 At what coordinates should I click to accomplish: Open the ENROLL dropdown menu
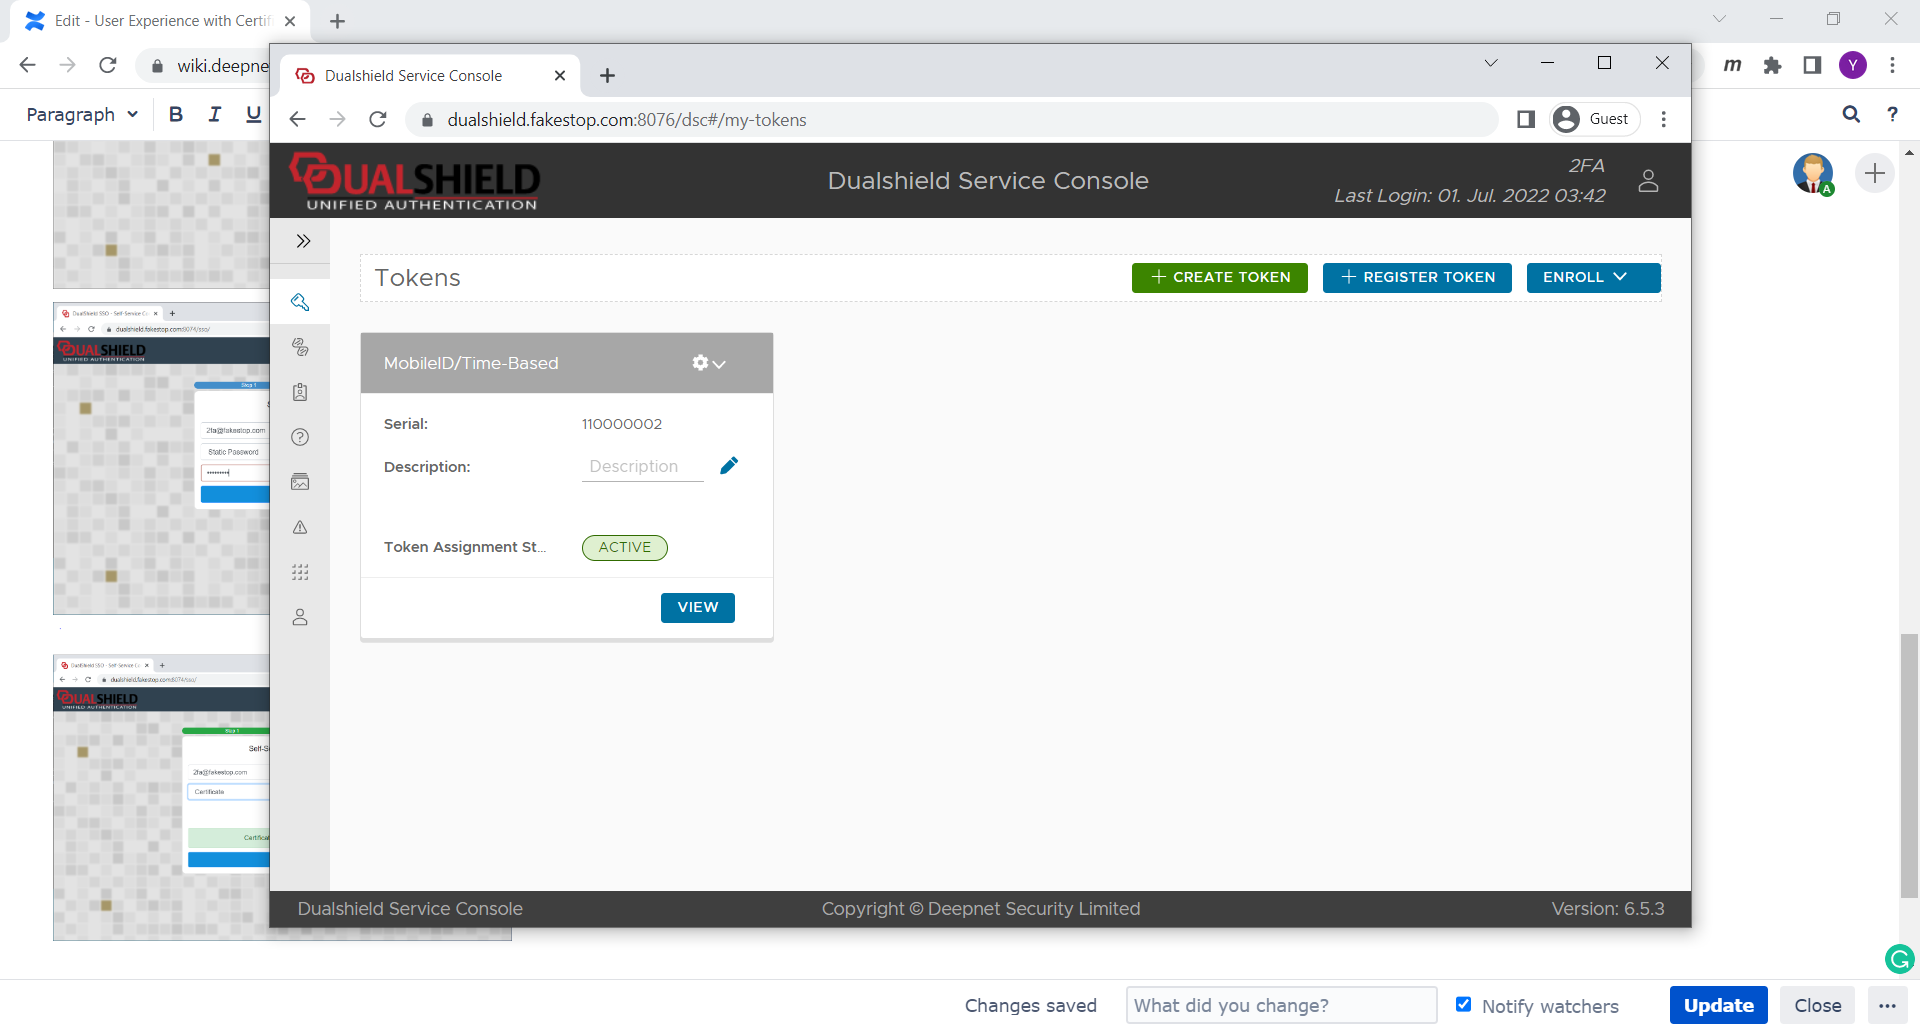point(1593,277)
